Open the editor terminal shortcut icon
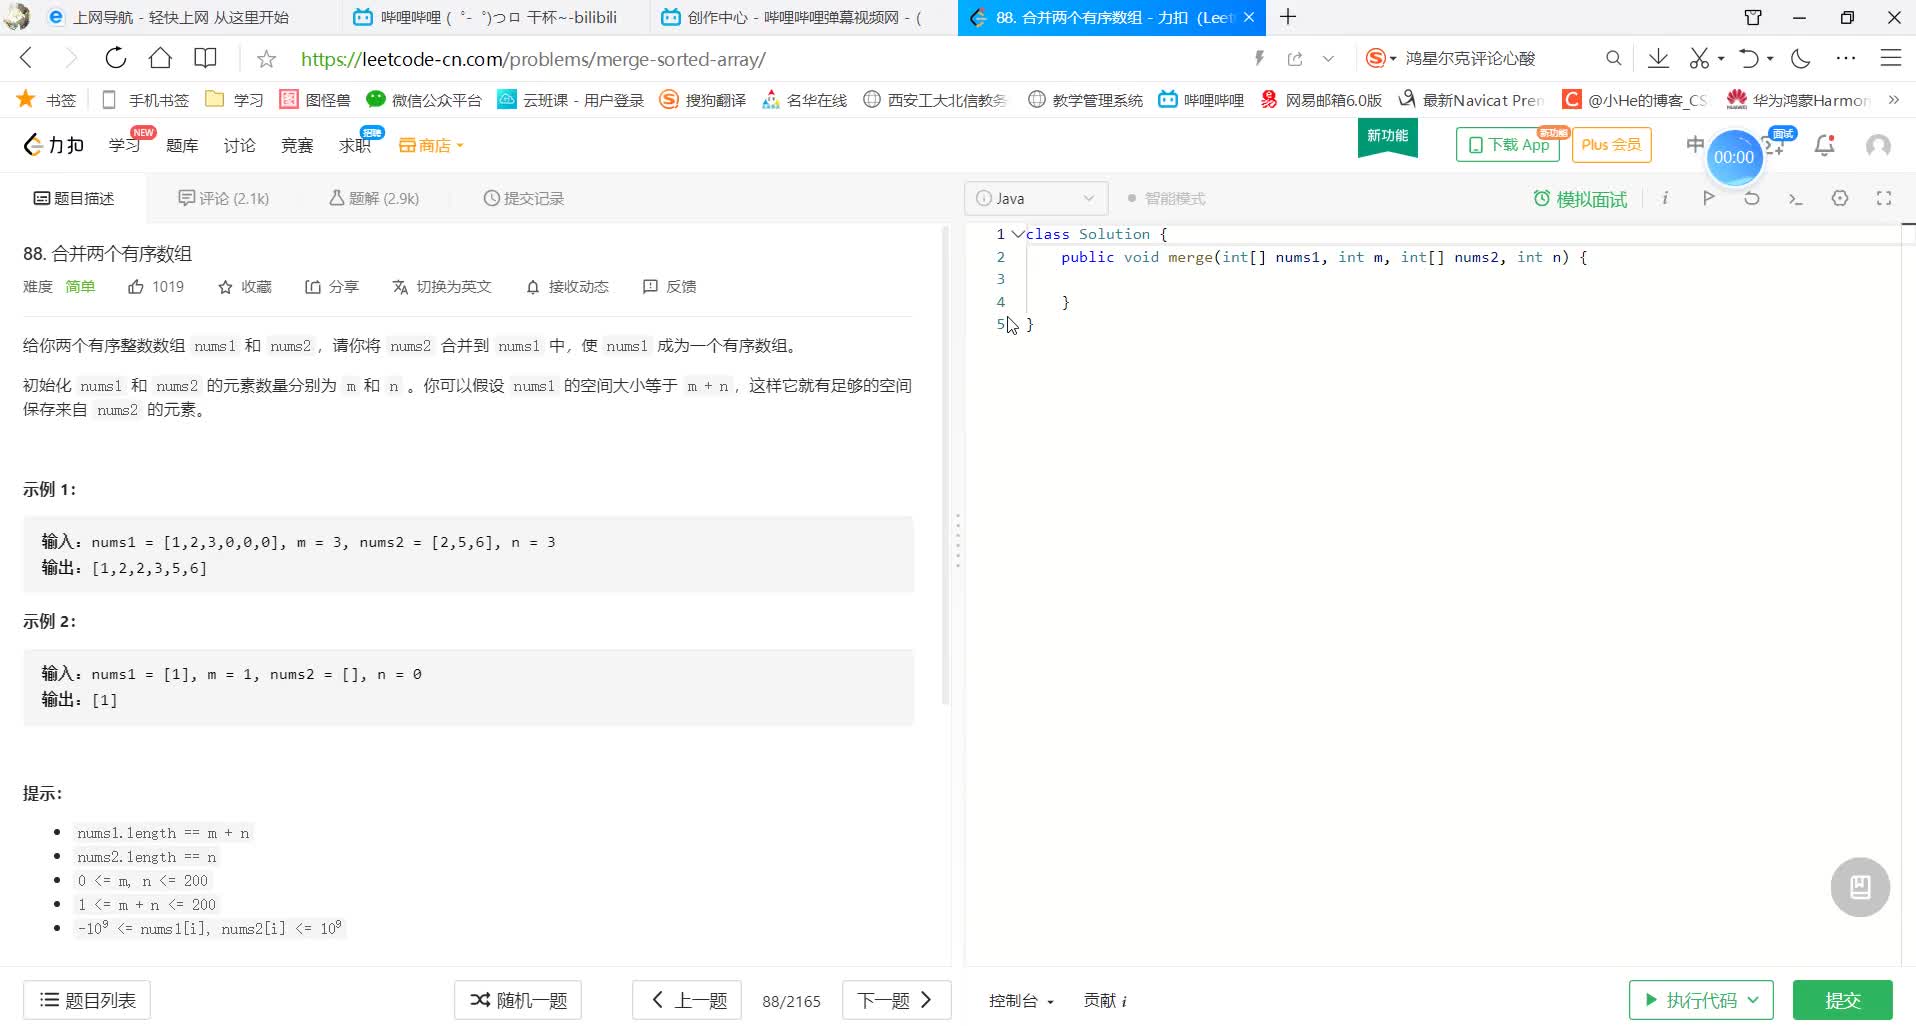The image size is (1916, 1026). point(1795,198)
